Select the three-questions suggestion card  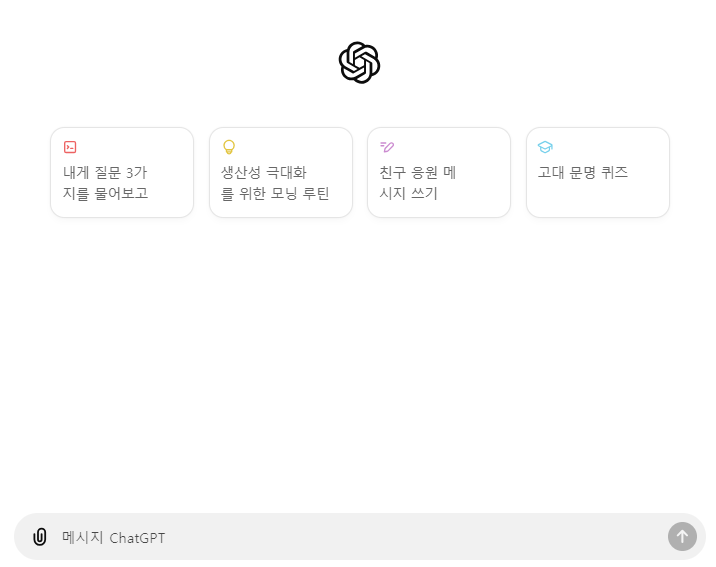[x=122, y=173]
